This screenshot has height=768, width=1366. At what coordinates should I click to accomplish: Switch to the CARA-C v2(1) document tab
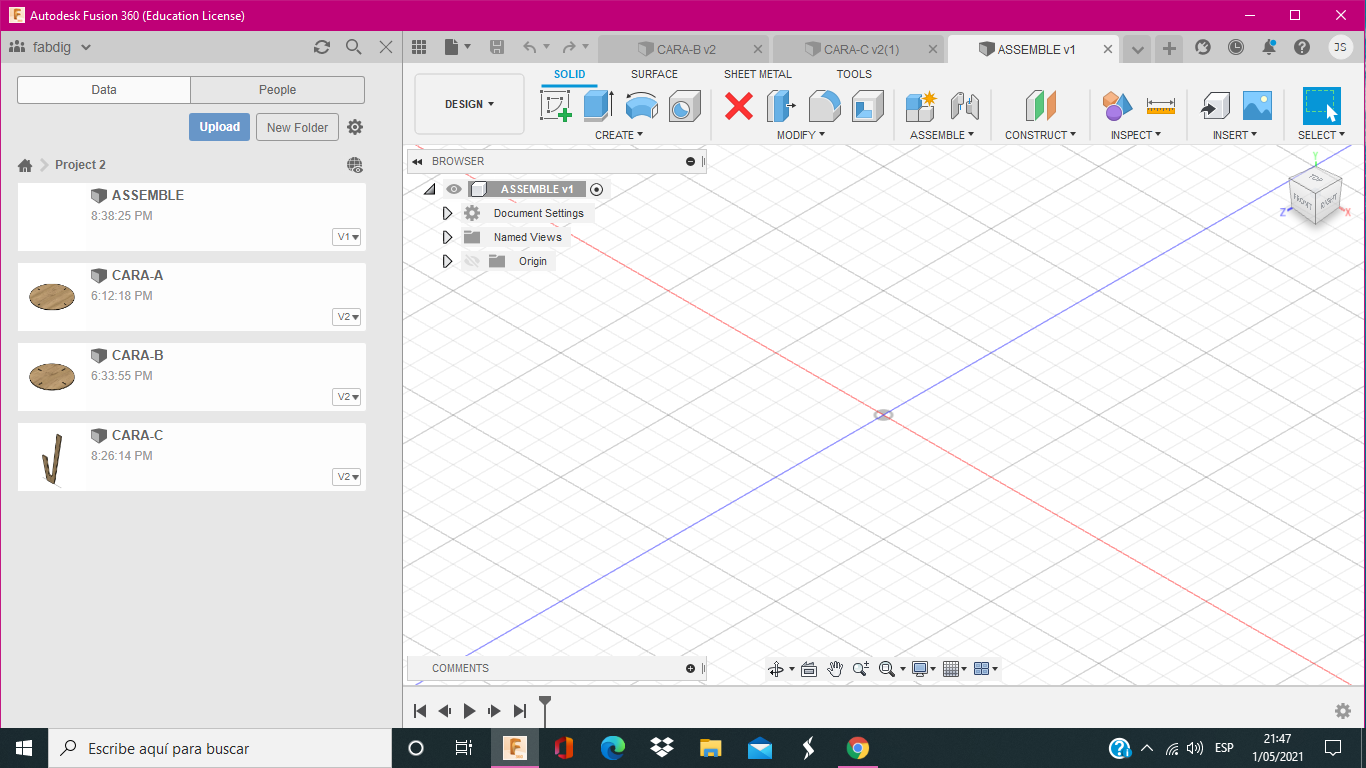pyautogui.click(x=859, y=49)
